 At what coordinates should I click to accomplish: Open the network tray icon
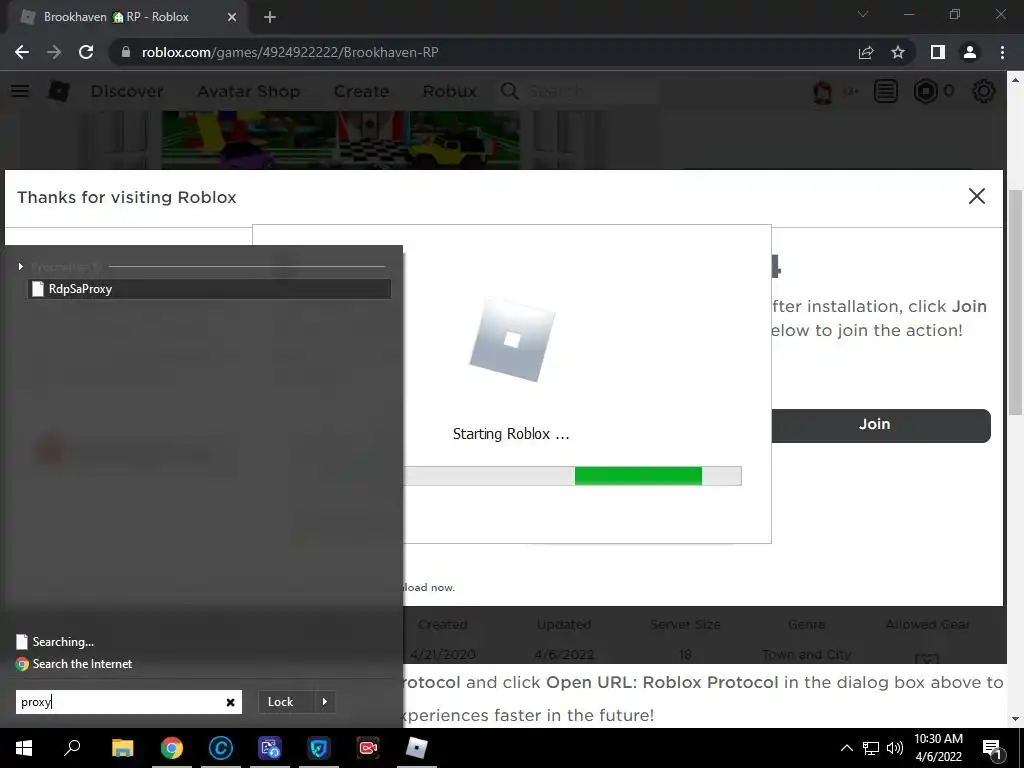(871, 748)
